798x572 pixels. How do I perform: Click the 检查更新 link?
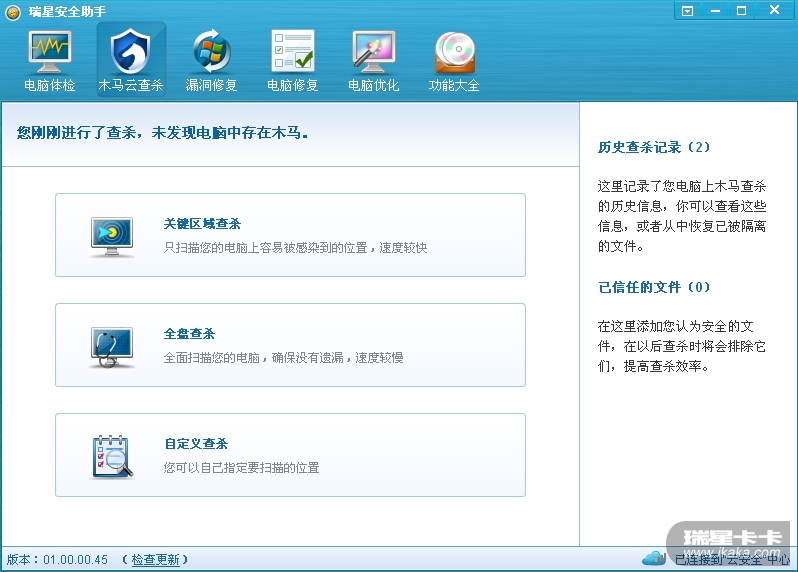(x=155, y=560)
